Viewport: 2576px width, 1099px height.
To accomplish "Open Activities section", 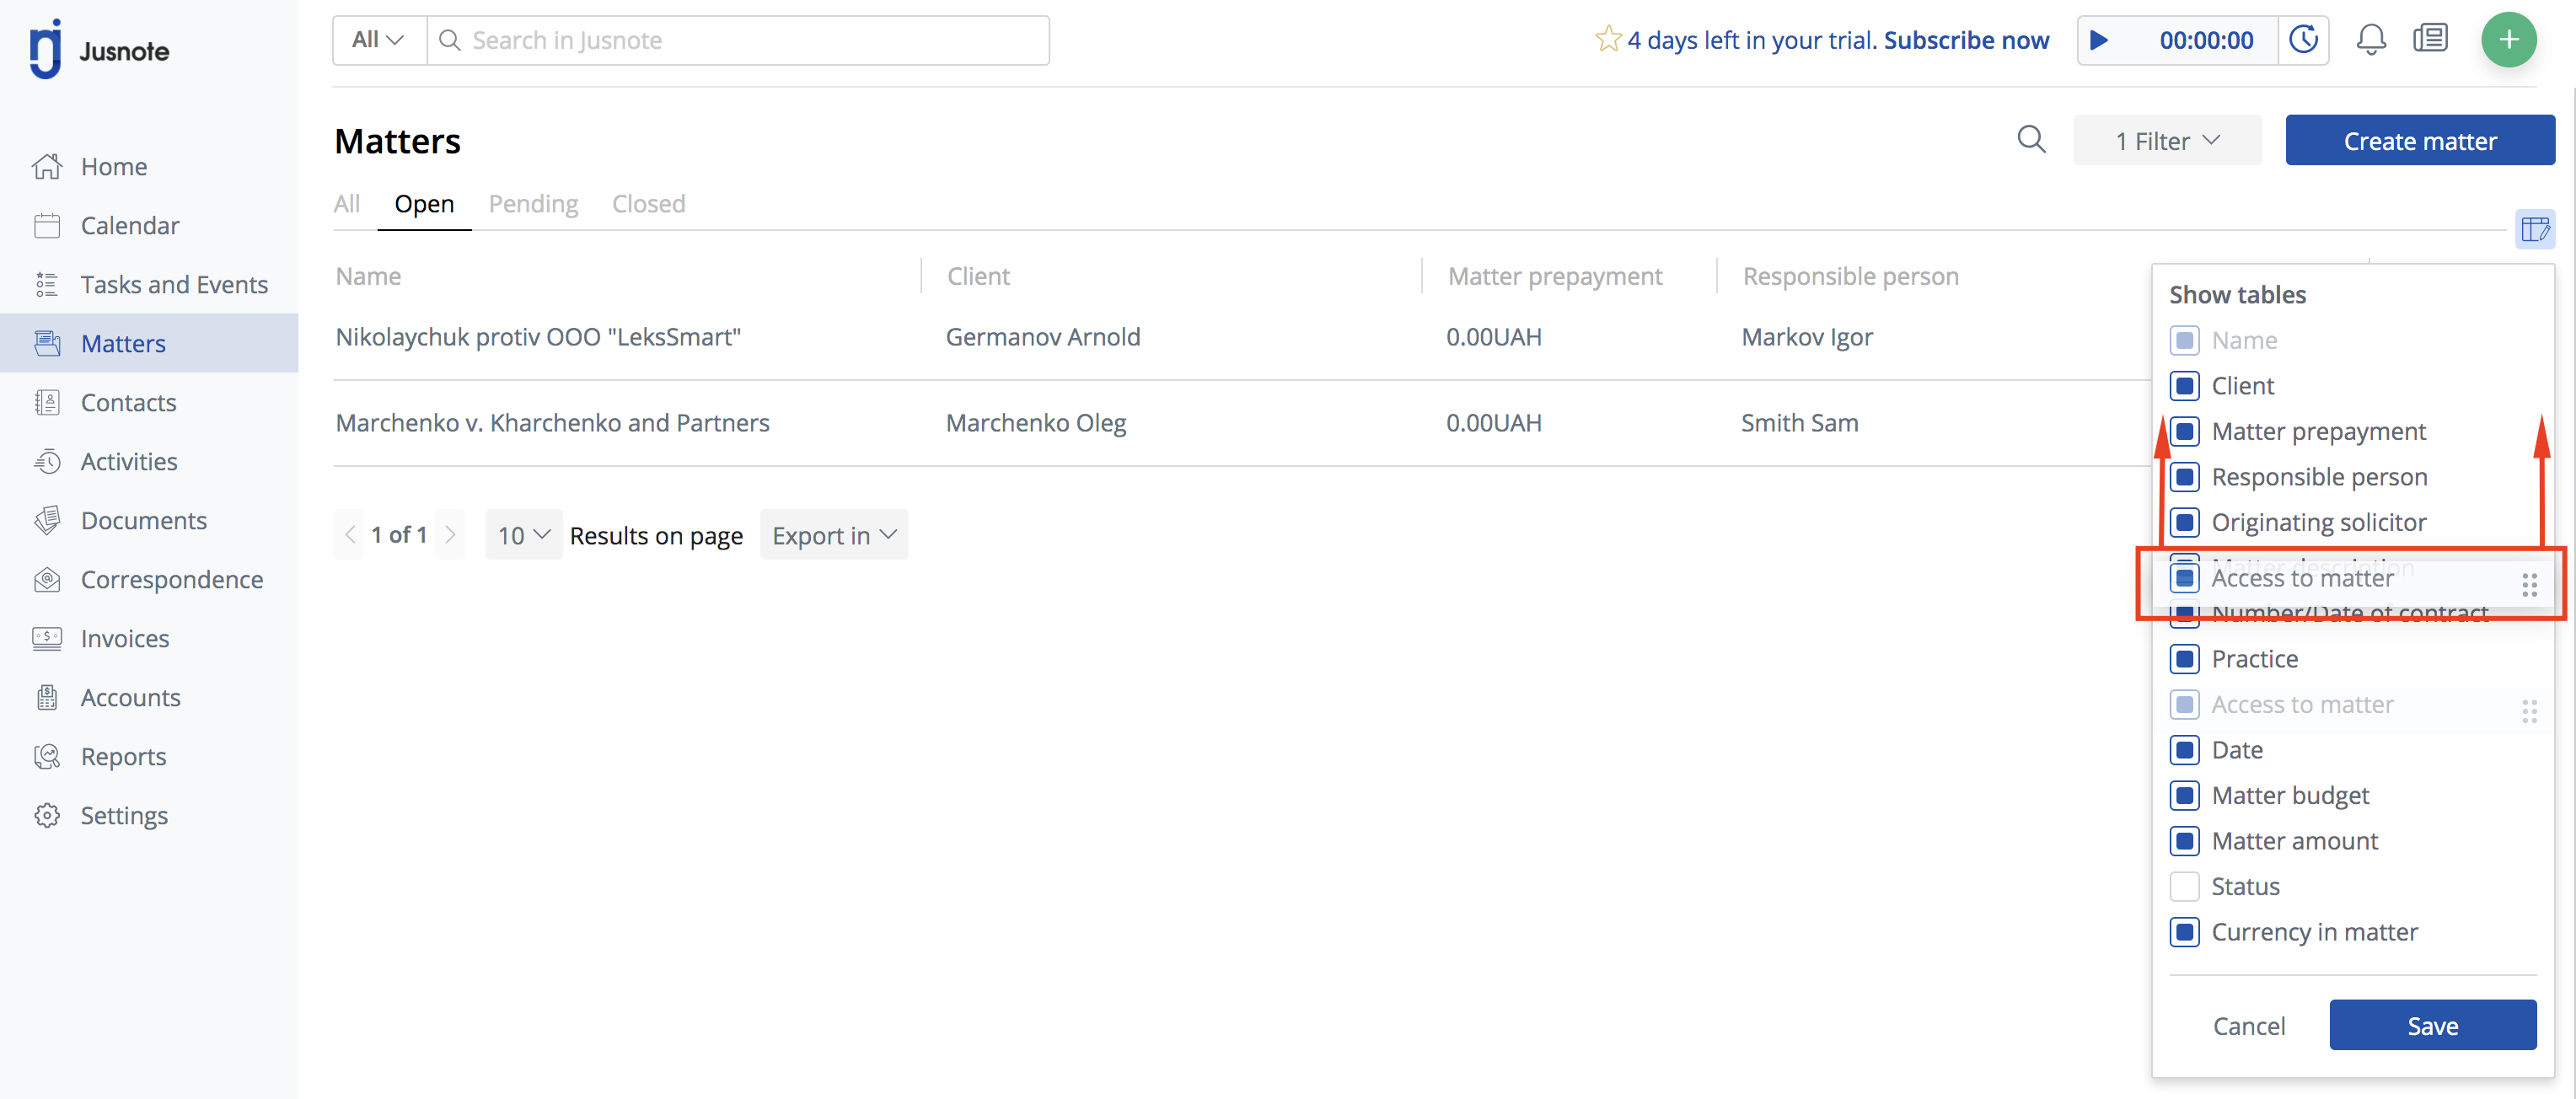I will (129, 462).
